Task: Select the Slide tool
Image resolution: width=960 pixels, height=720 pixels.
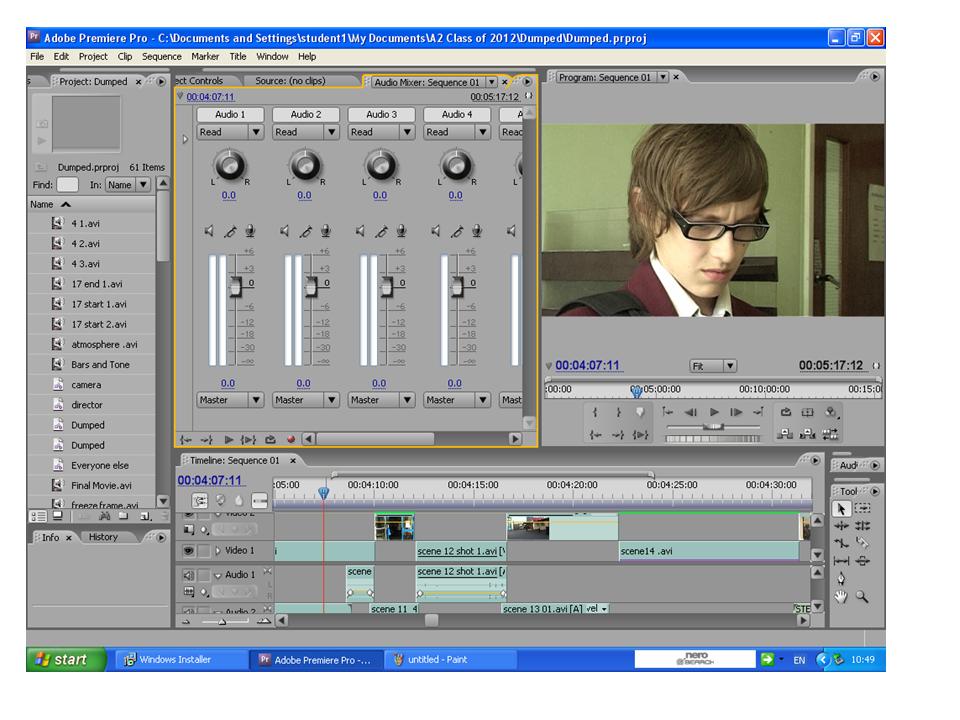Action: [863, 561]
